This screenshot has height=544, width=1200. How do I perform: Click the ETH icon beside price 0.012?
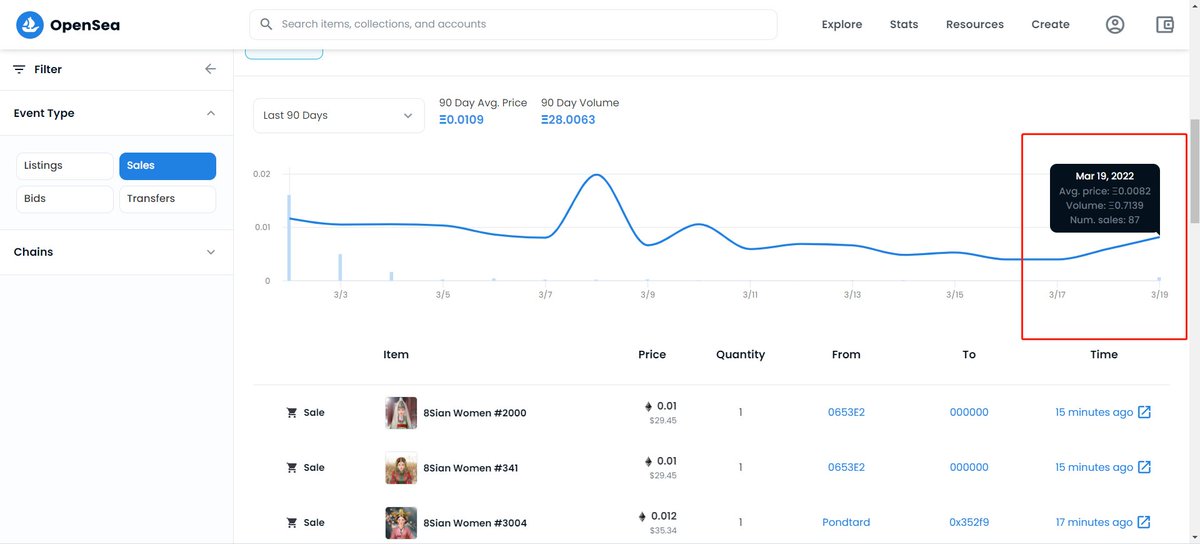642,517
